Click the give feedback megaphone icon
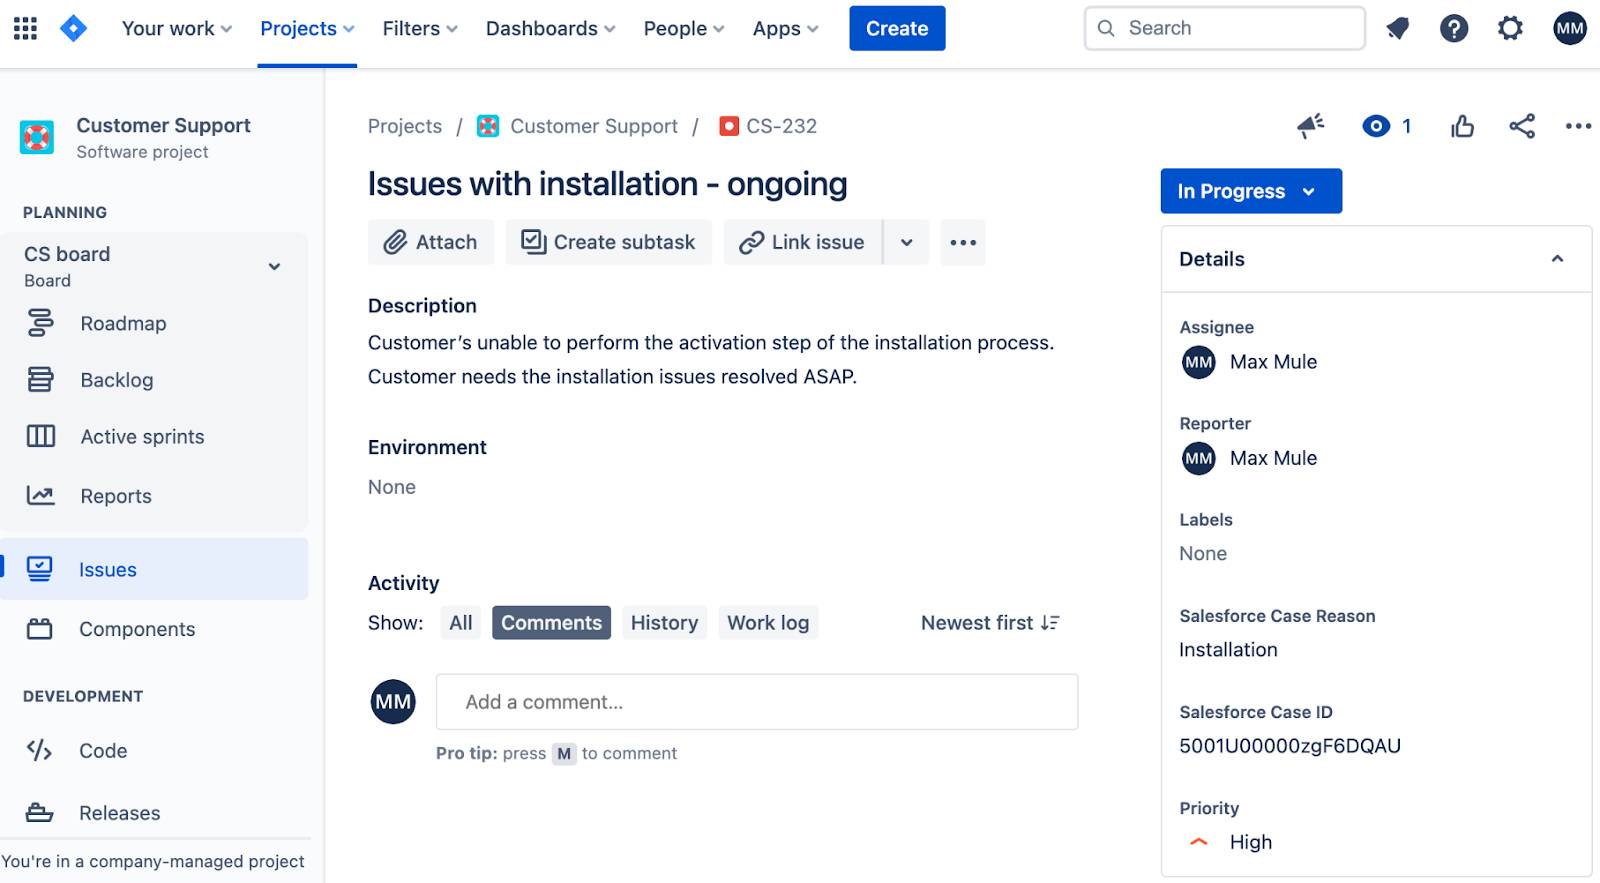The width and height of the screenshot is (1600, 883). [1310, 126]
